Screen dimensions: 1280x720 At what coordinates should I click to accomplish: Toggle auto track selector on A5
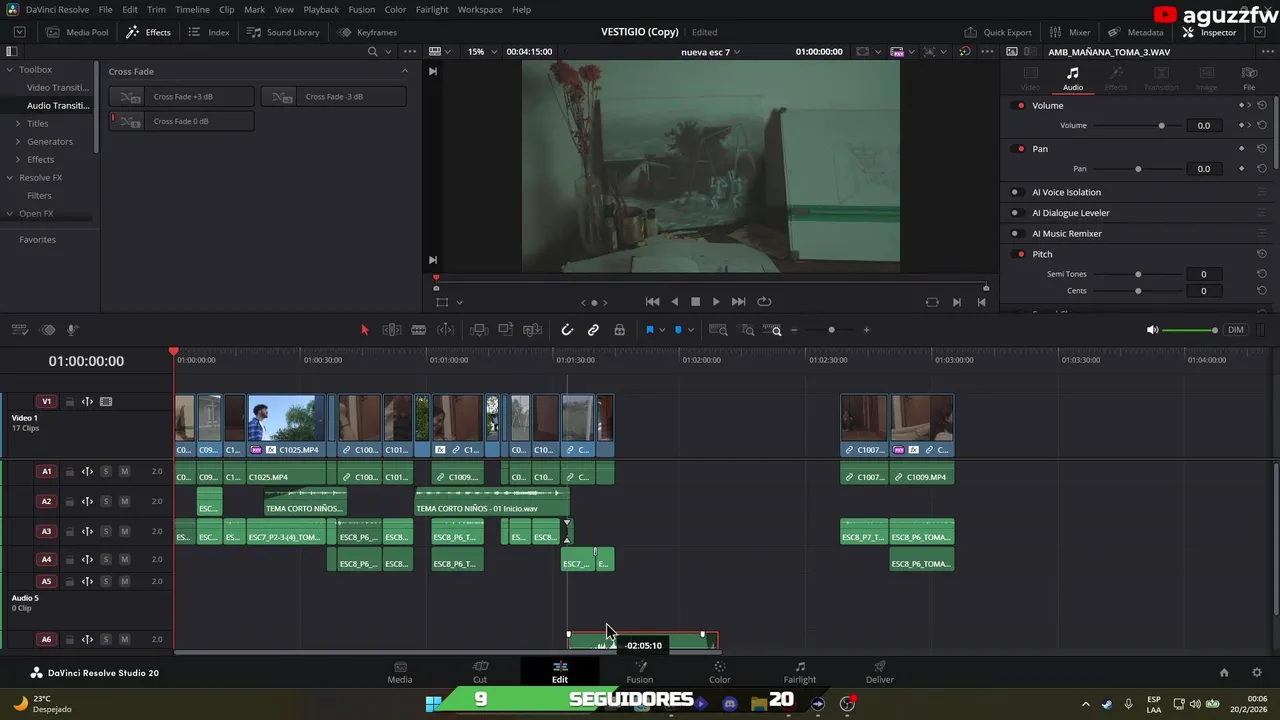[x=87, y=581]
